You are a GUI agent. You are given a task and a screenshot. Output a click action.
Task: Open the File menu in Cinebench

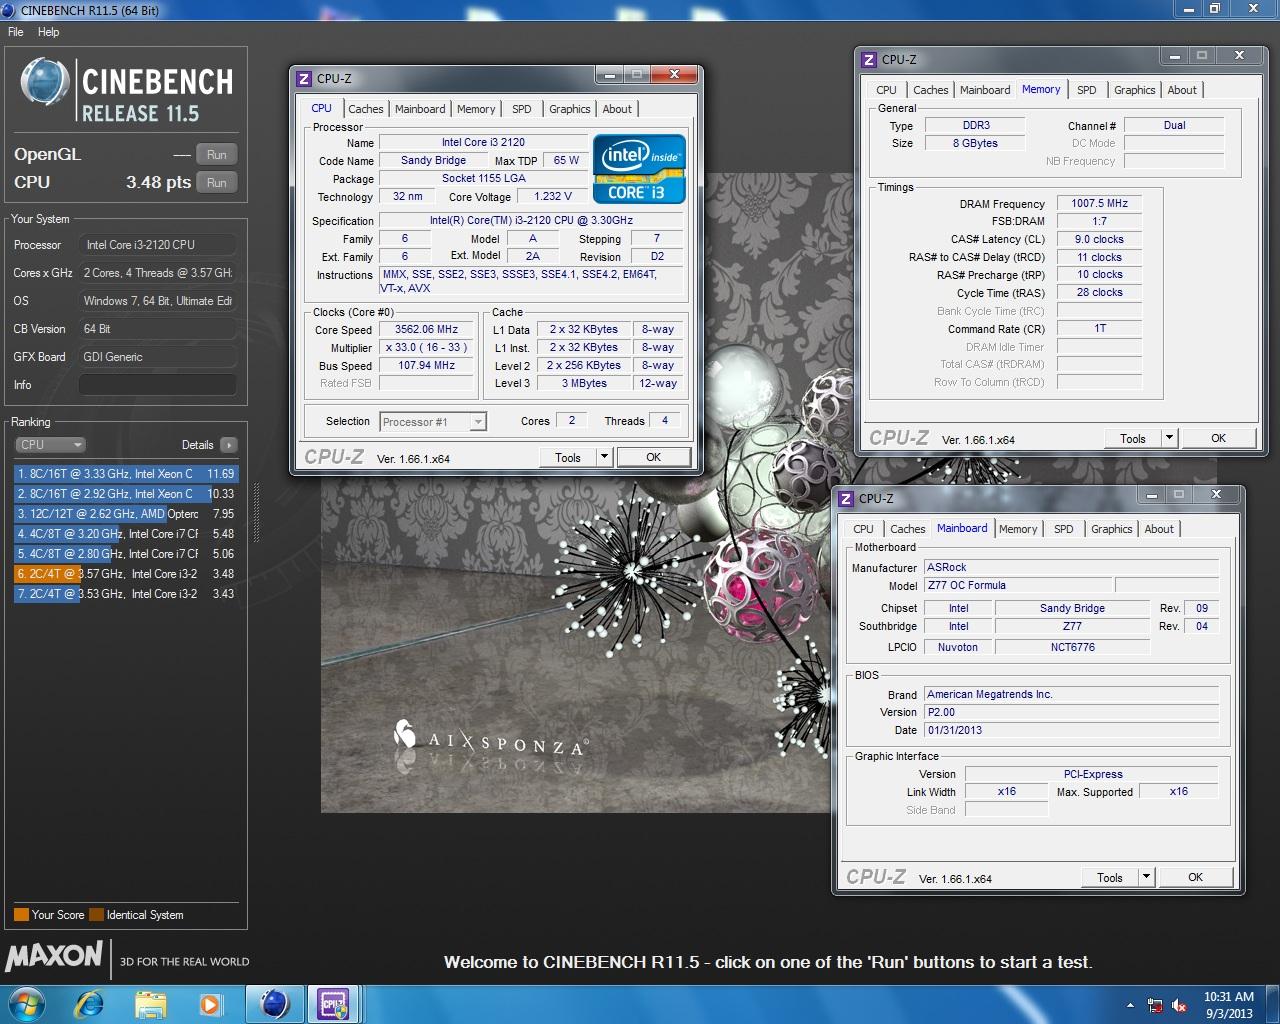pos(16,32)
